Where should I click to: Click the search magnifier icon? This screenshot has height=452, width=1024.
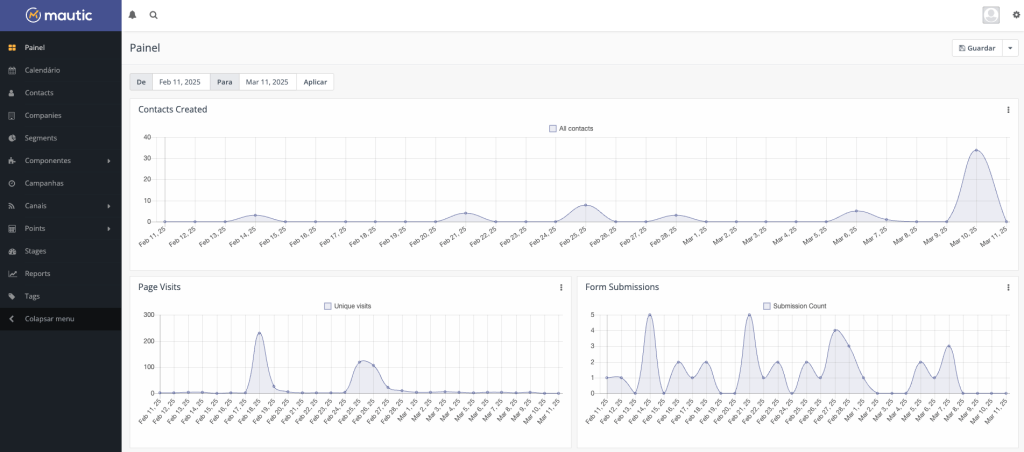click(153, 15)
